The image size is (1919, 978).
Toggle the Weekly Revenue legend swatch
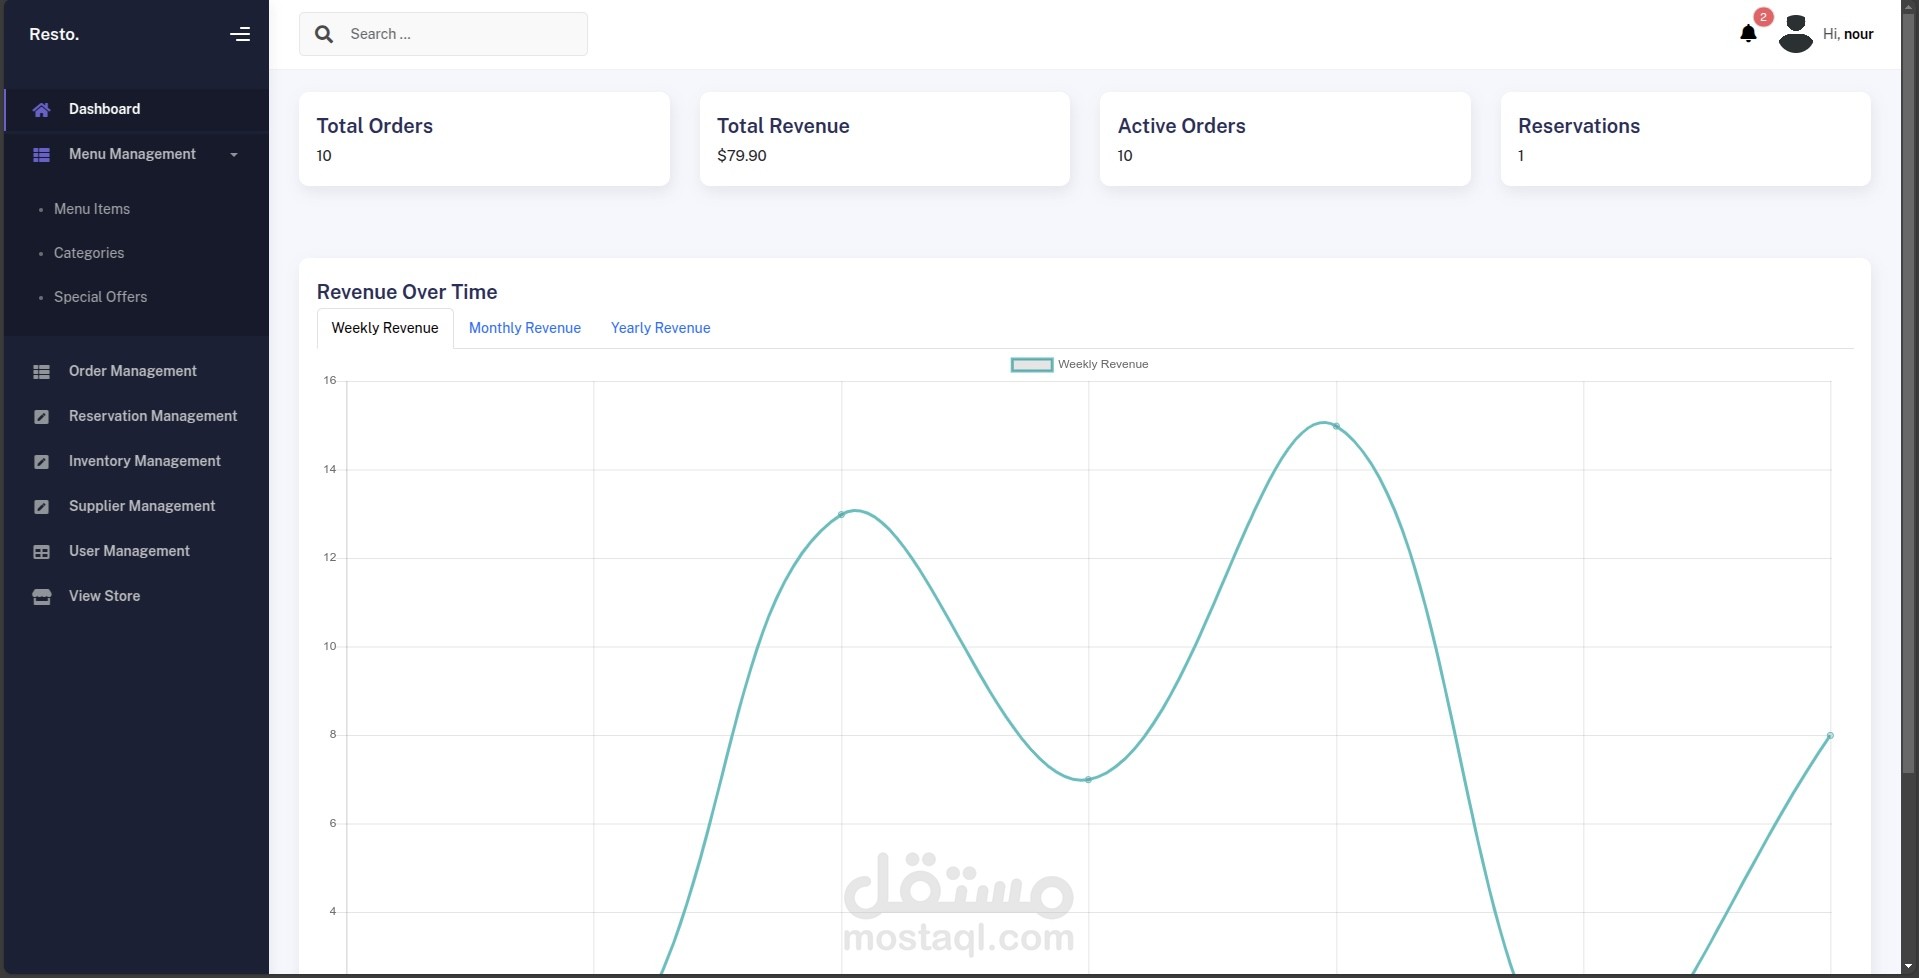coord(1032,365)
